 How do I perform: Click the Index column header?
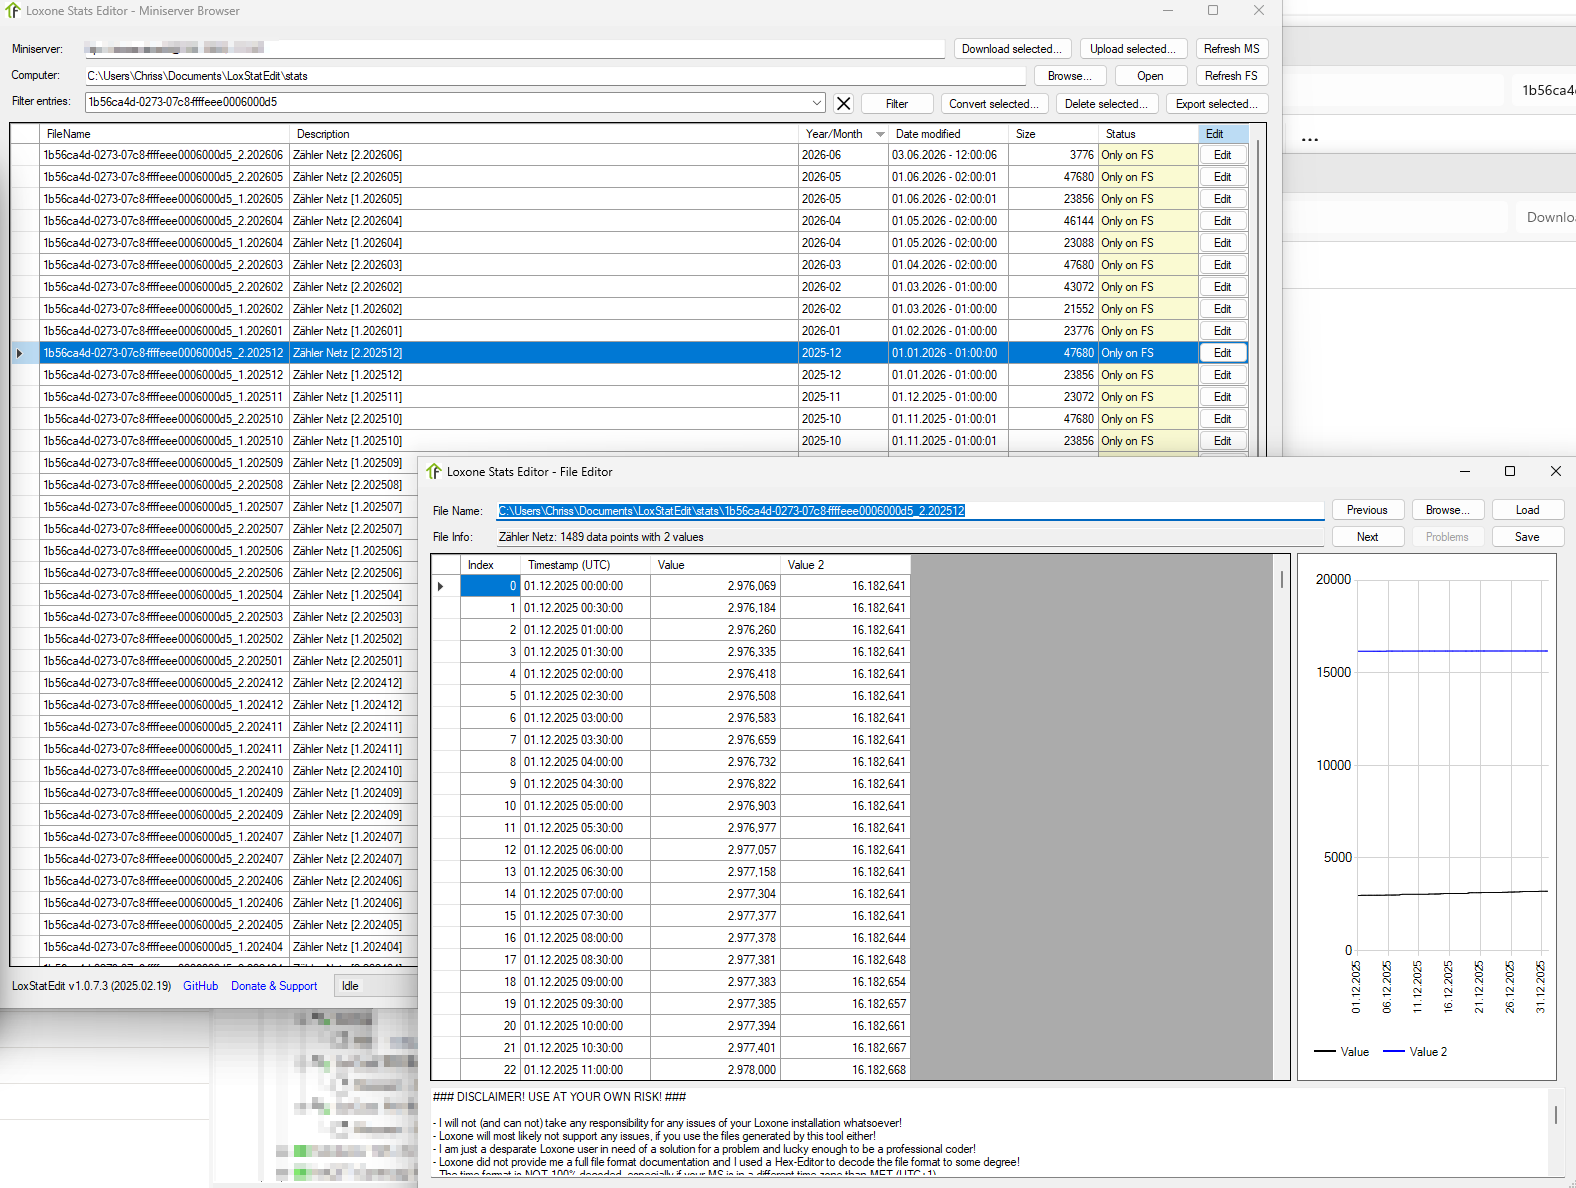490,565
